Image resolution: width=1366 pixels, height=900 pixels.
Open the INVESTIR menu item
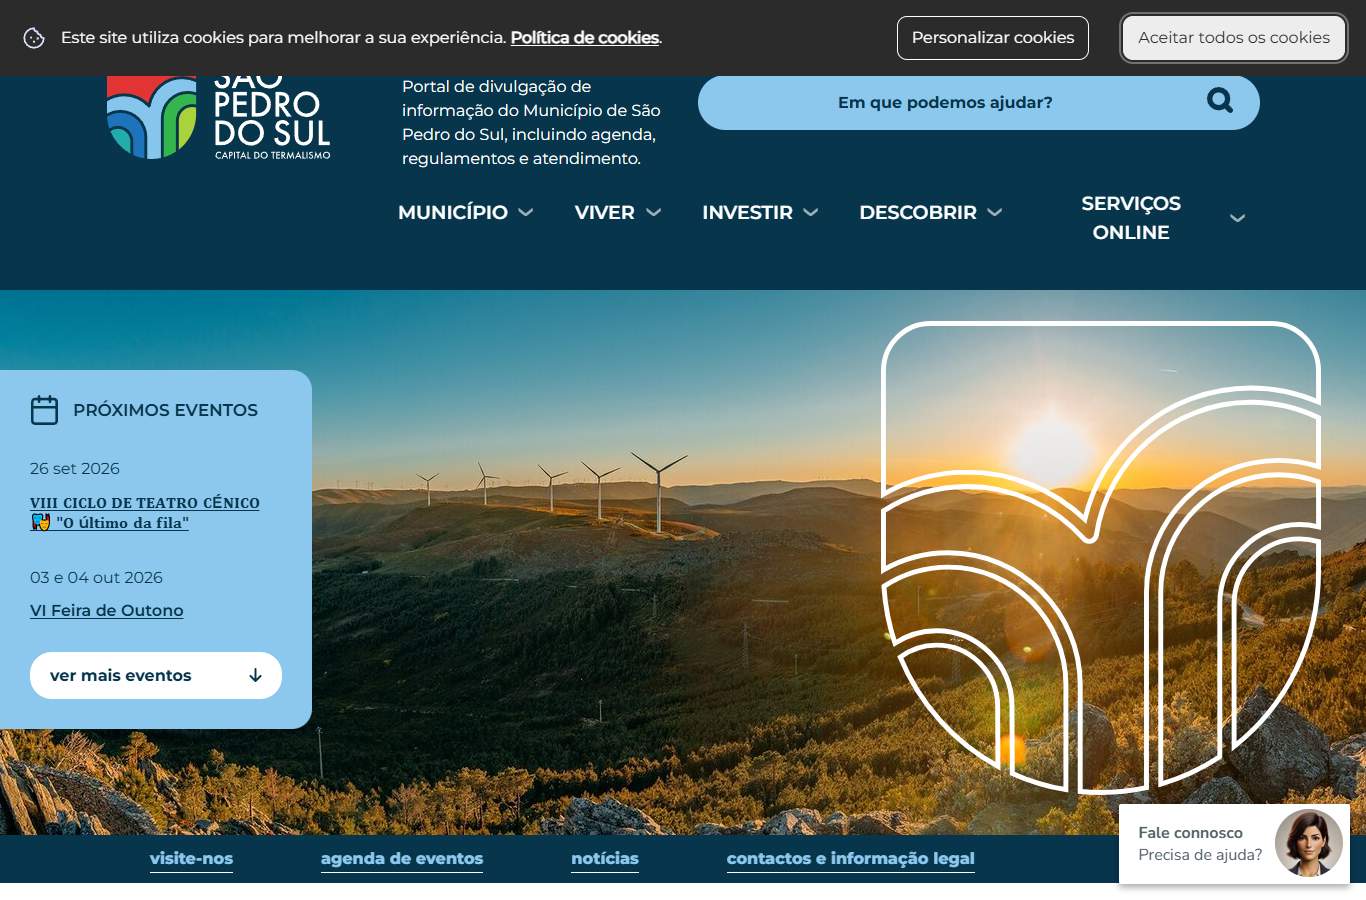tap(747, 212)
